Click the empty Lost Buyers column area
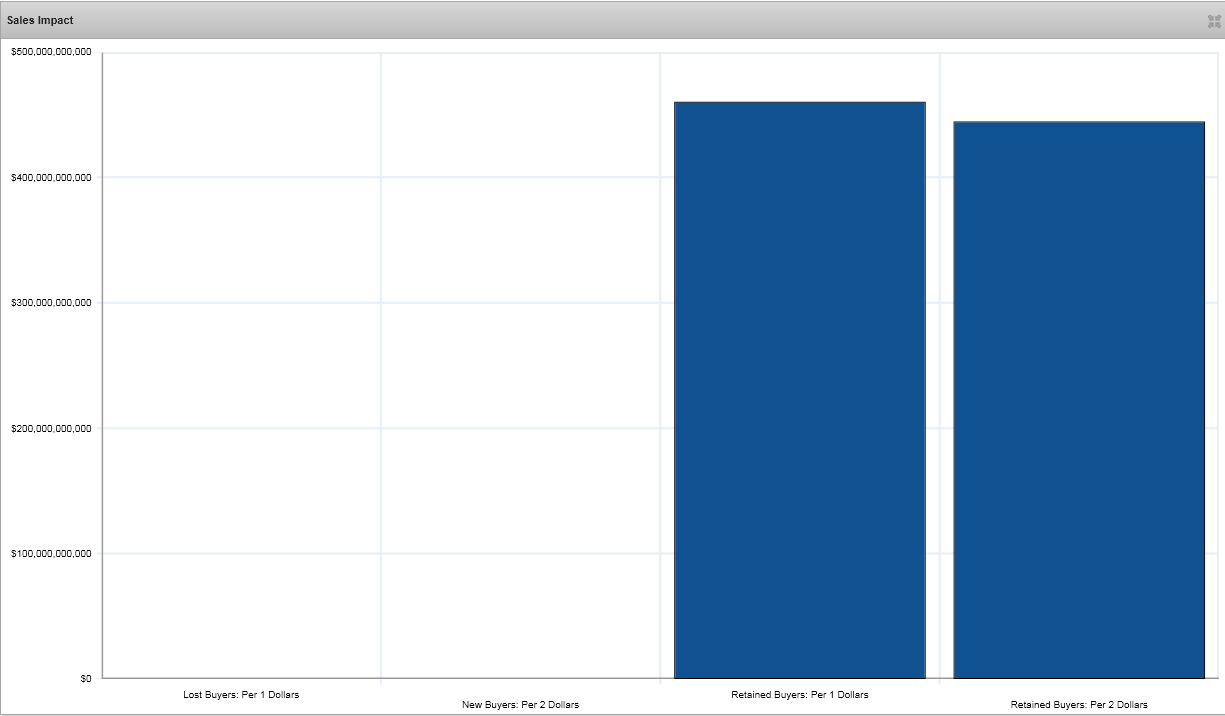This screenshot has height=716, width=1225. [241, 365]
